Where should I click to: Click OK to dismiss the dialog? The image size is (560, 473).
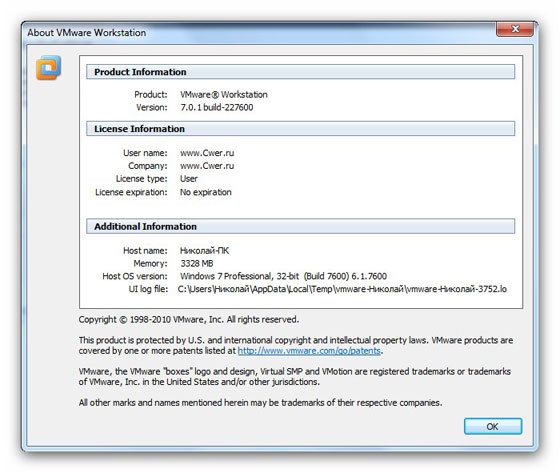coord(492,426)
